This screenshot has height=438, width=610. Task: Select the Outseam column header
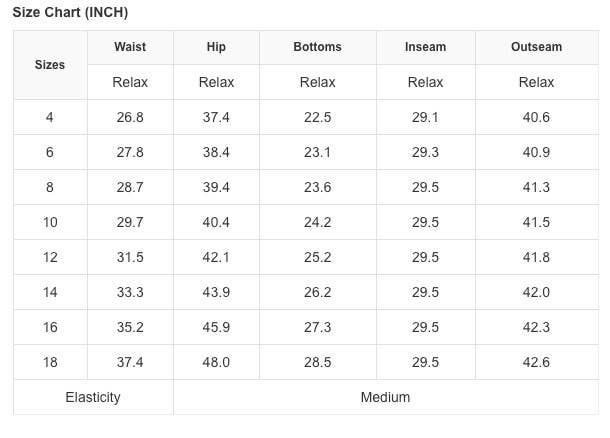(536, 47)
